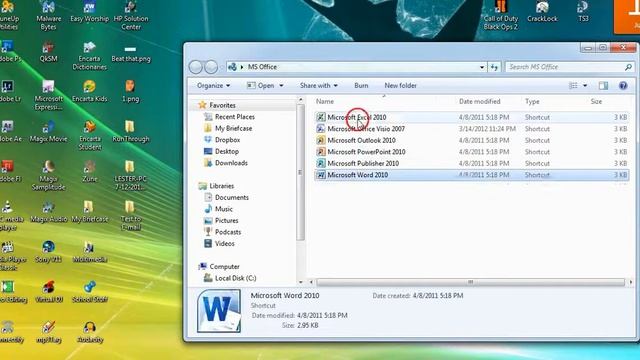The image size is (640, 360).
Task: Open Desktop in the navigation pane
Action: click(x=221, y=151)
